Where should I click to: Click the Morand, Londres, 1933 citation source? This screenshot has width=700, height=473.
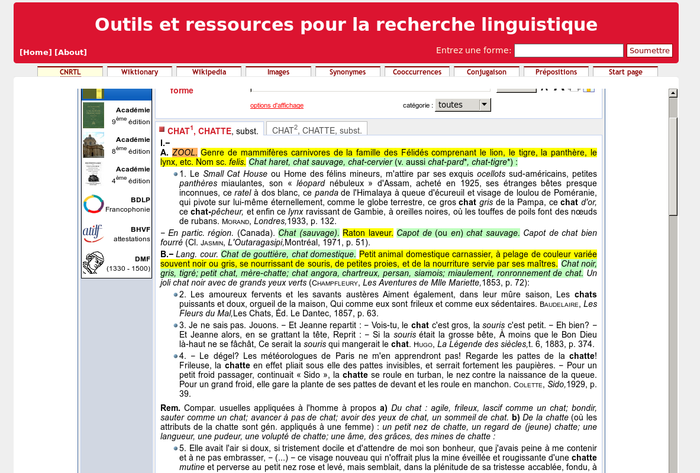[279, 221]
